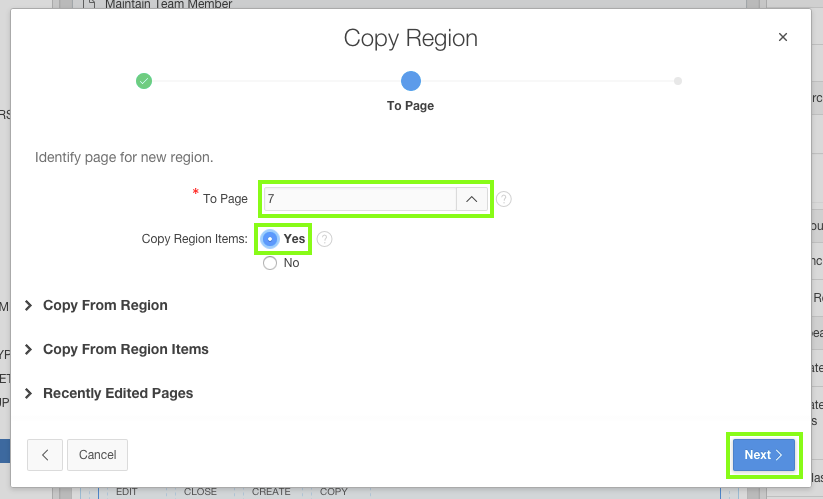Select No for Copy Region Items

(x=270, y=263)
